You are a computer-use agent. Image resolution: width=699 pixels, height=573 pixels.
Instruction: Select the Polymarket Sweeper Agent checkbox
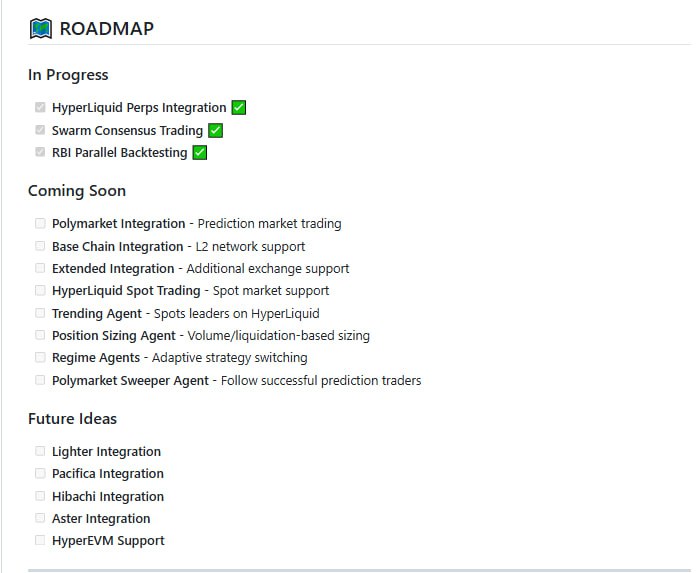click(40, 380)
